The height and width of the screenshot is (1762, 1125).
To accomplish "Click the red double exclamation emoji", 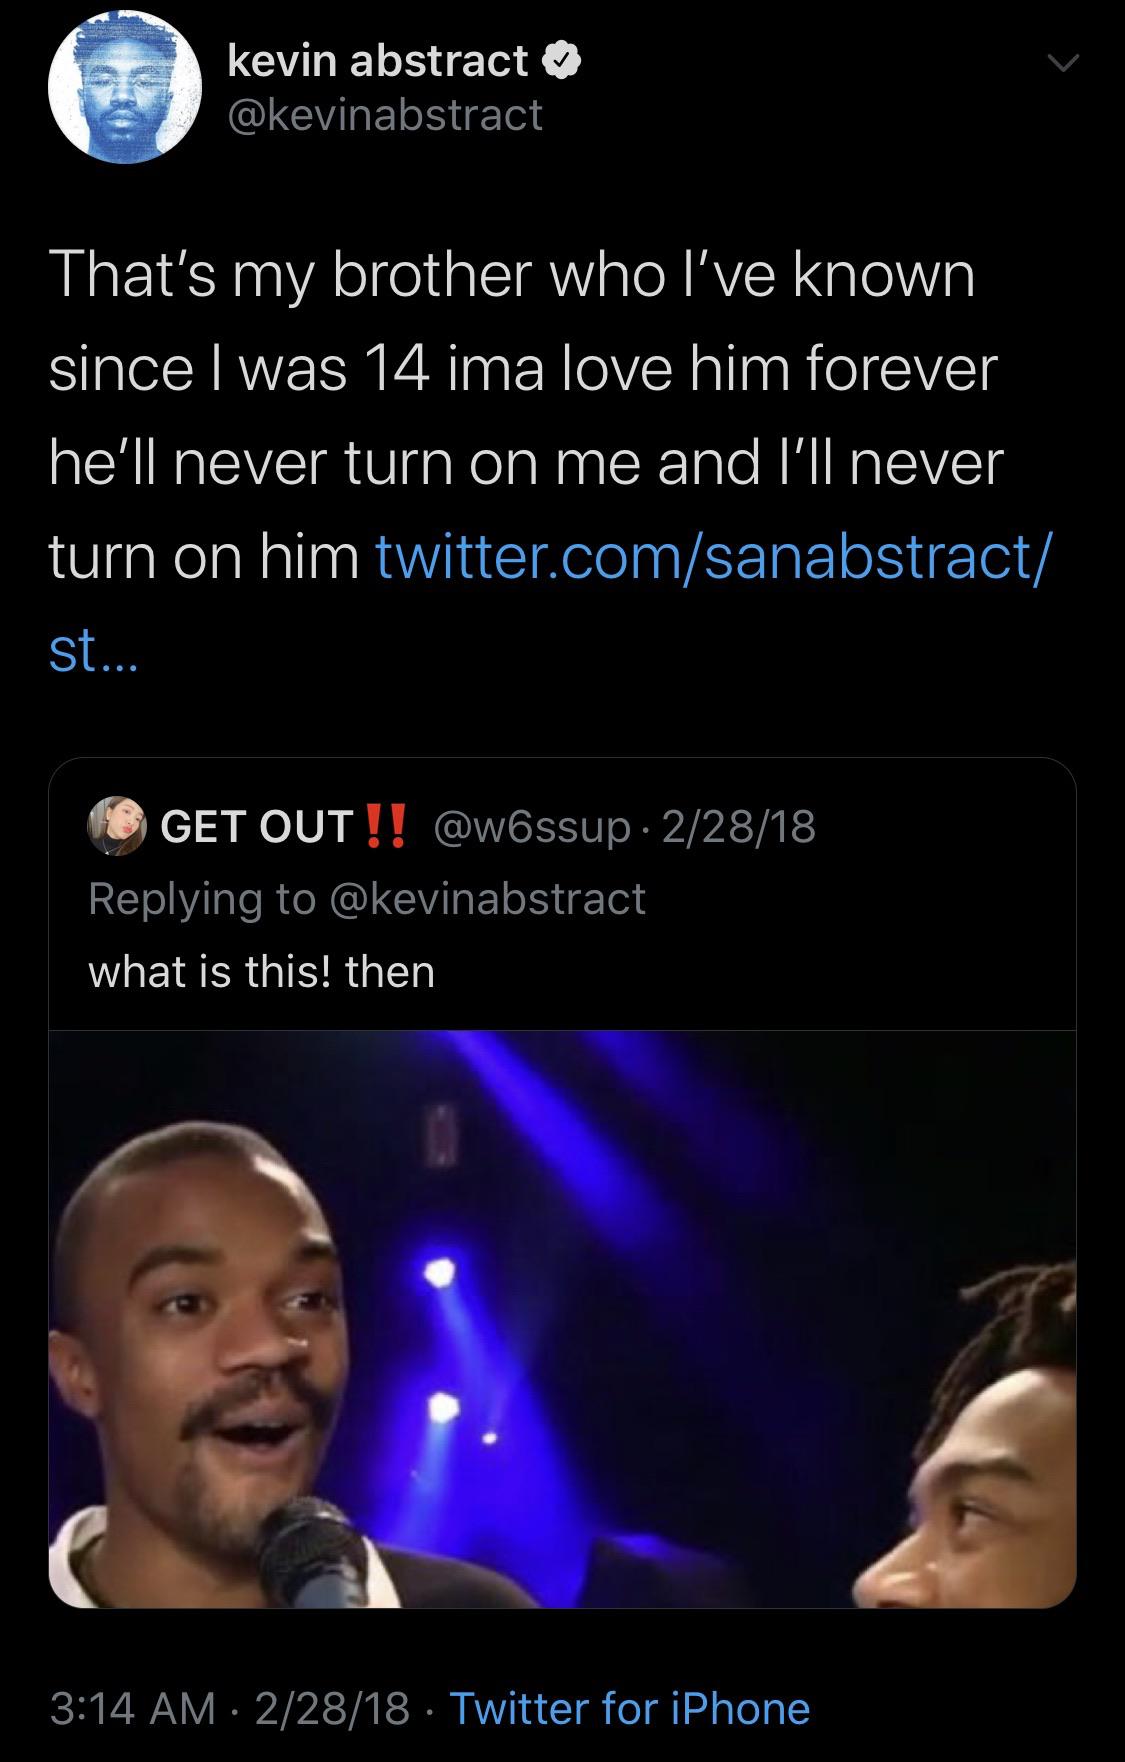I will click(x=385, y=827).
